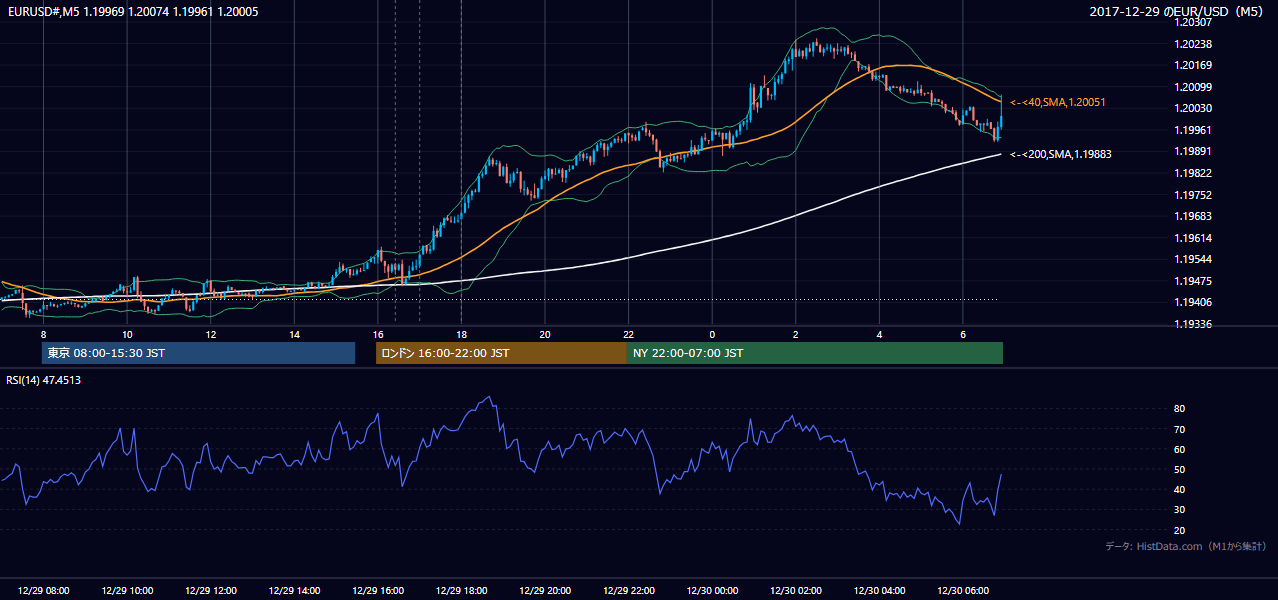Click price axis value 1.19891
Screen dimensions: 1278x600
(x=1193, y=151)
